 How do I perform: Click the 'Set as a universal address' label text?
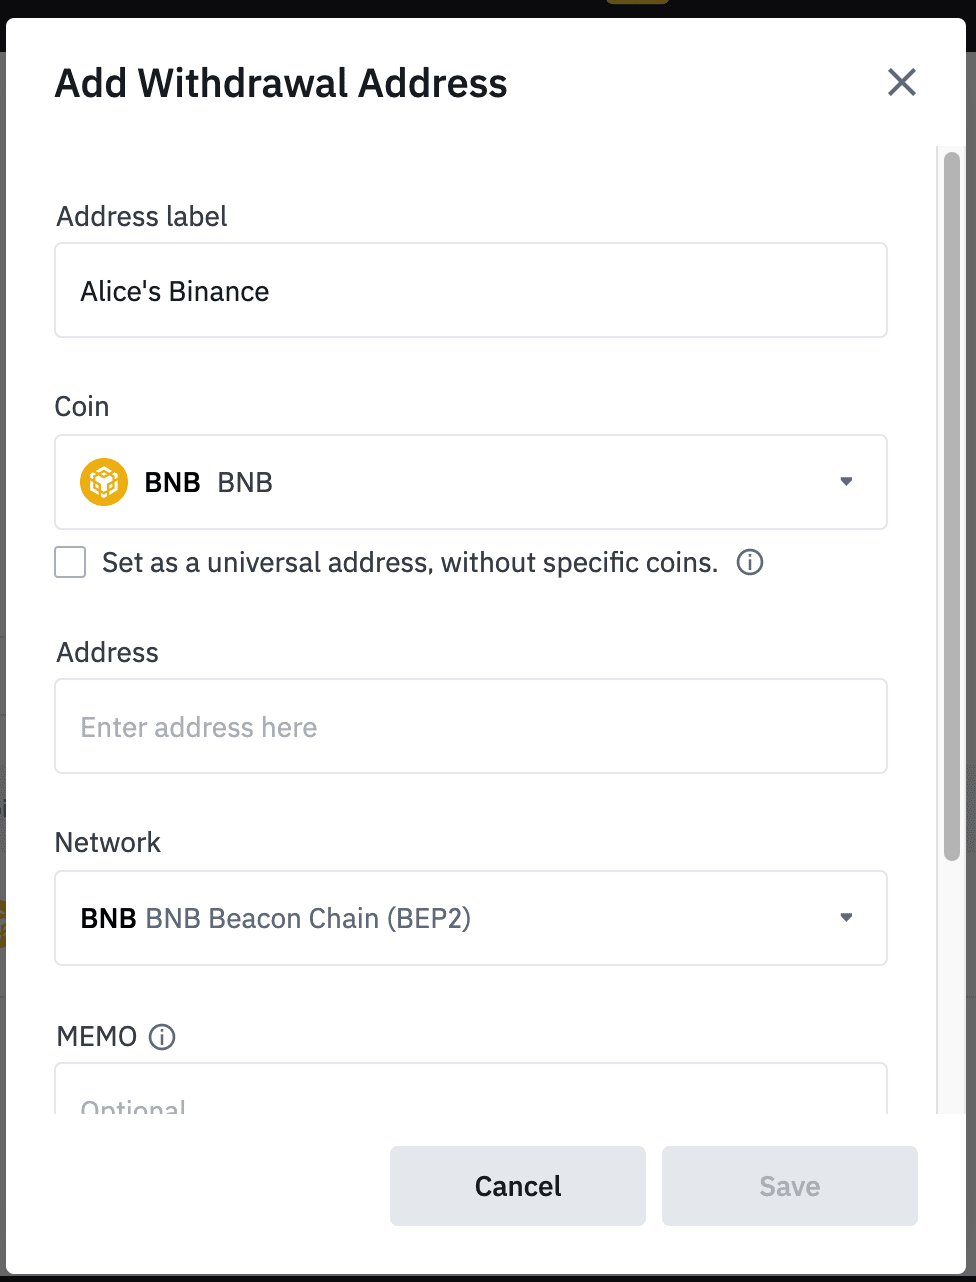[410, 562]
